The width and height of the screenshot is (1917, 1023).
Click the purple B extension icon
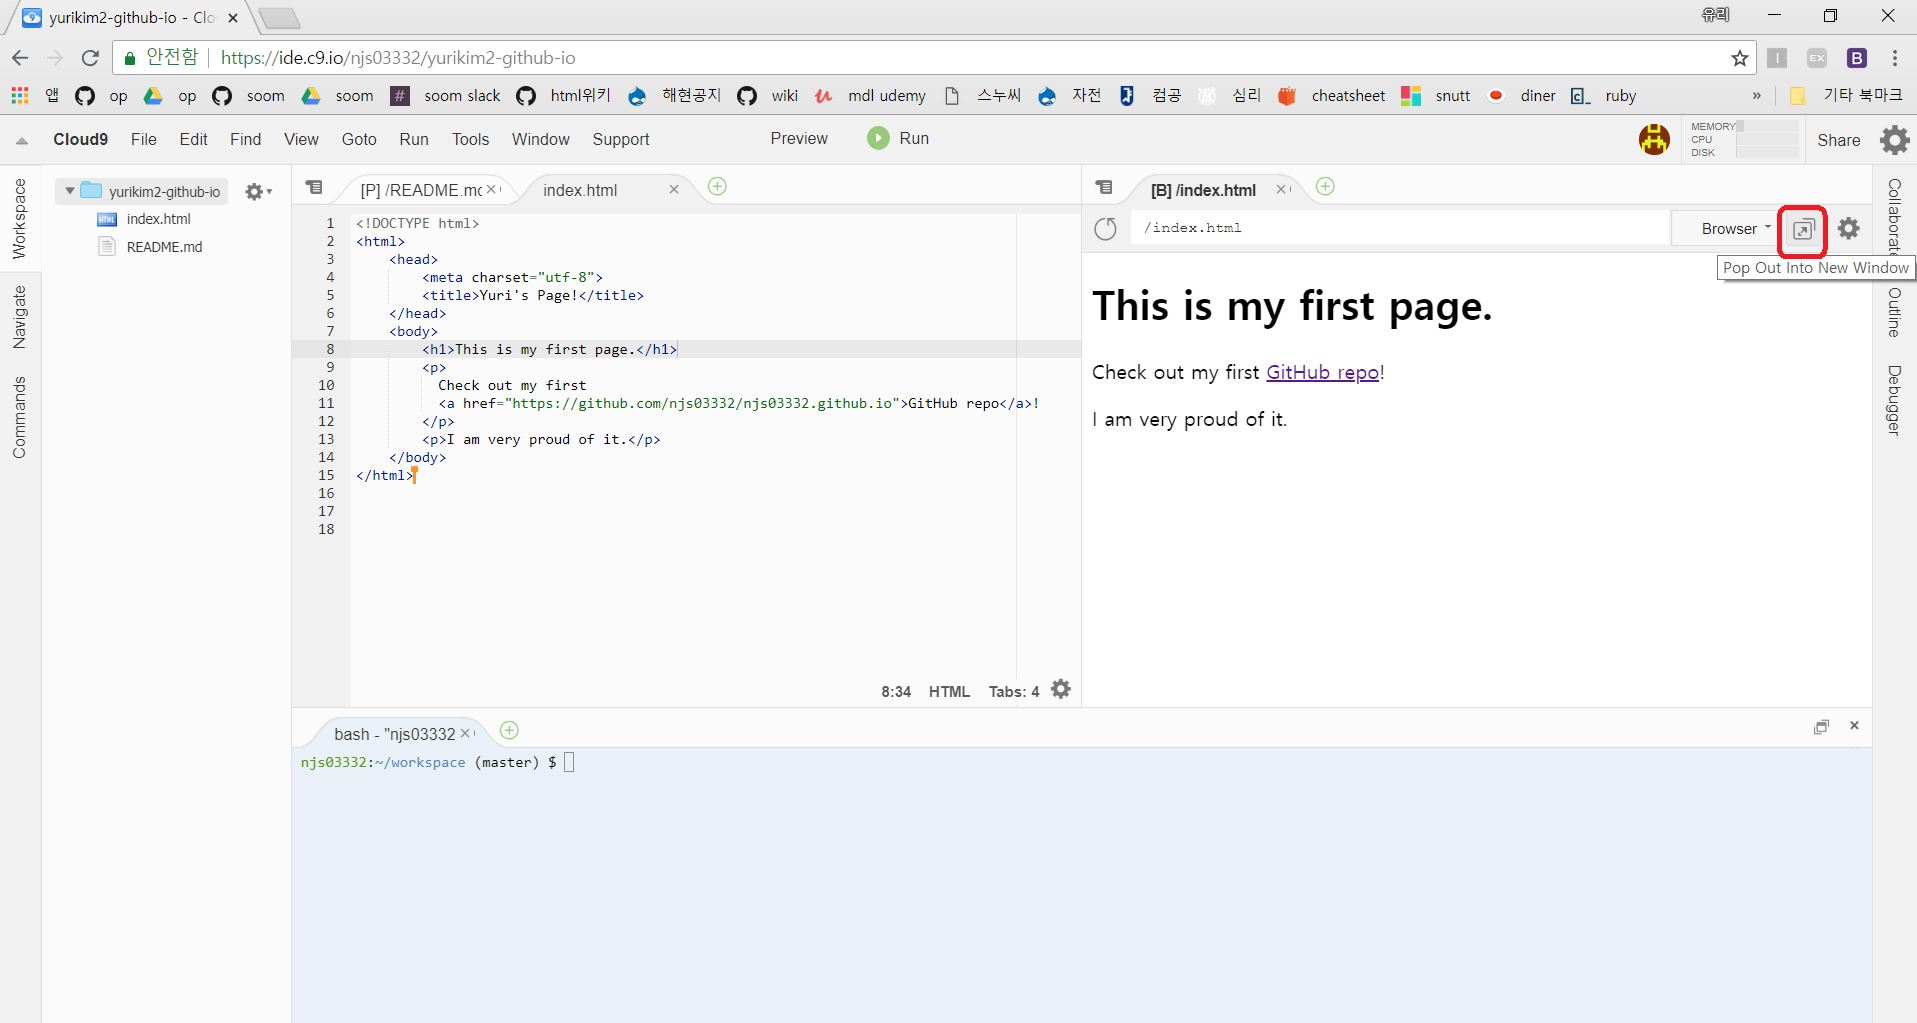(x=1857, y=58)
